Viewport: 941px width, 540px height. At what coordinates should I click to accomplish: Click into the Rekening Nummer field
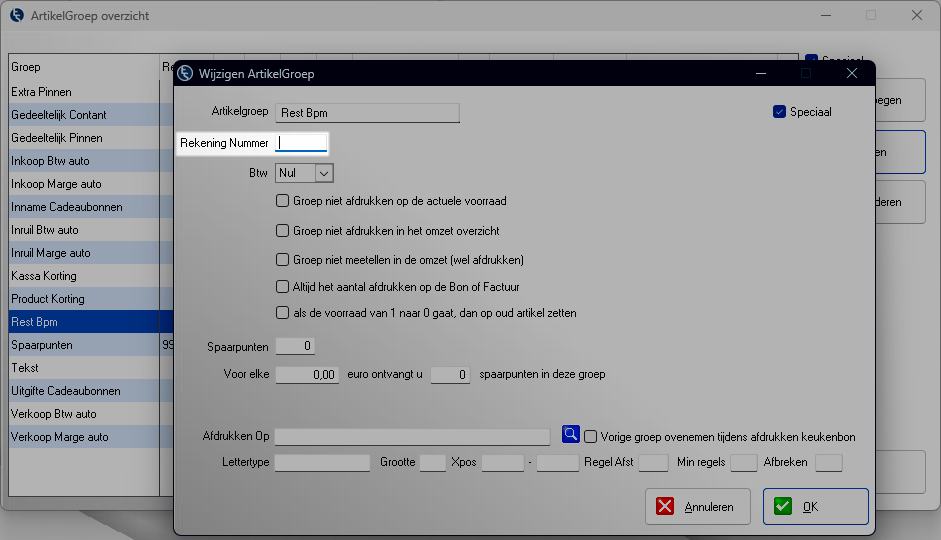[x=301, y=143]
